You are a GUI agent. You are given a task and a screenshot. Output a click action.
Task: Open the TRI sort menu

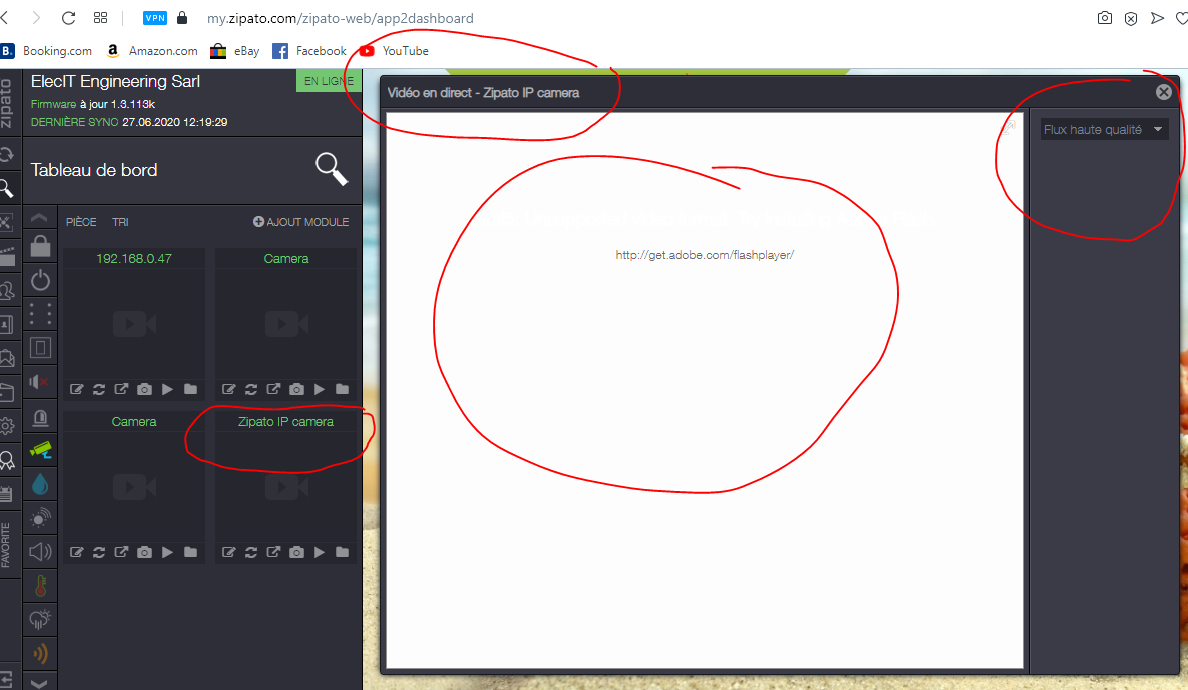point(120,222)
